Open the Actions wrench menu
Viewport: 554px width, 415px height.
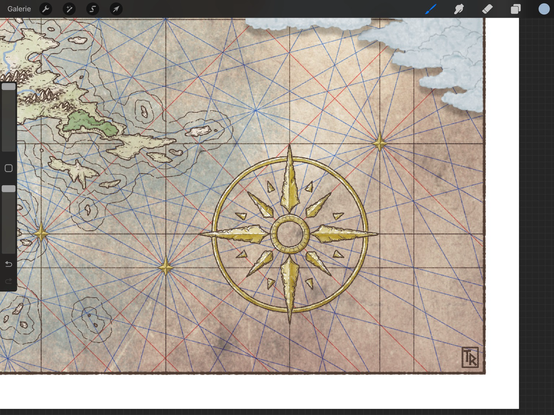click(46, 9)
